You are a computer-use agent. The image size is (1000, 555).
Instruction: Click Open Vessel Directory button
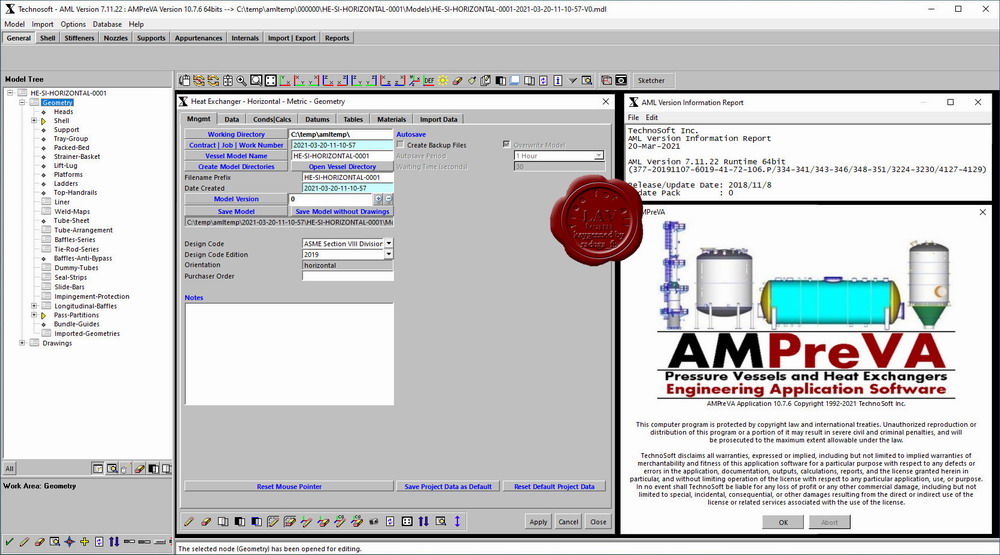tap(342, 166)
